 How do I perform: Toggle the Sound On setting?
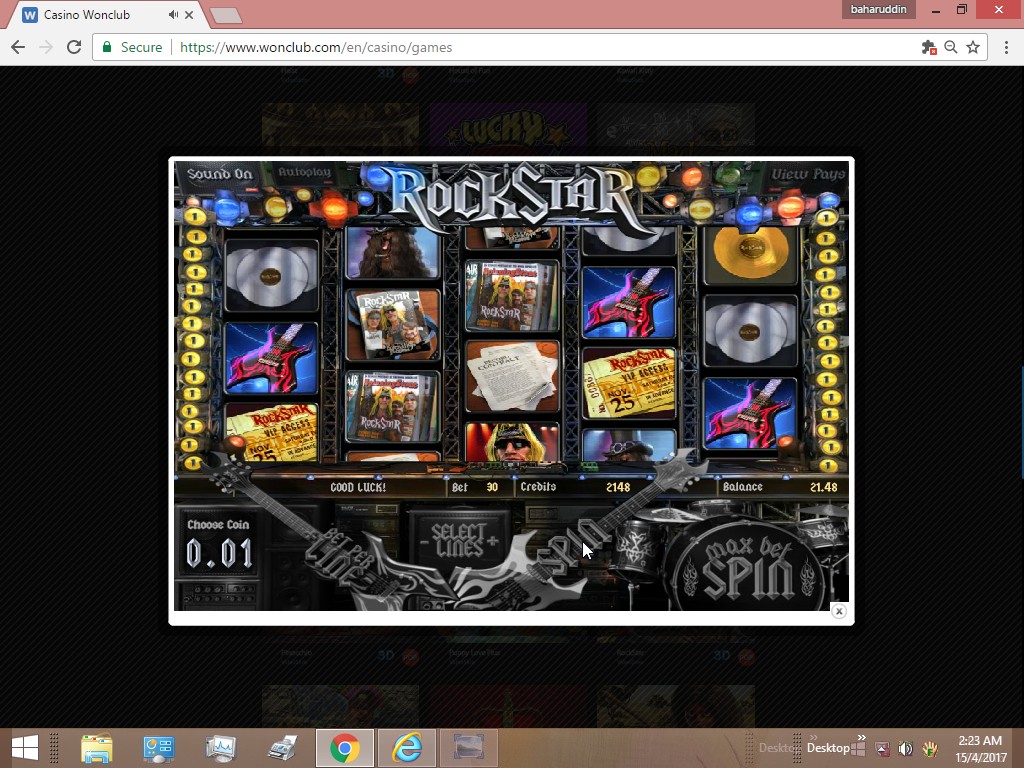[219, 174]
